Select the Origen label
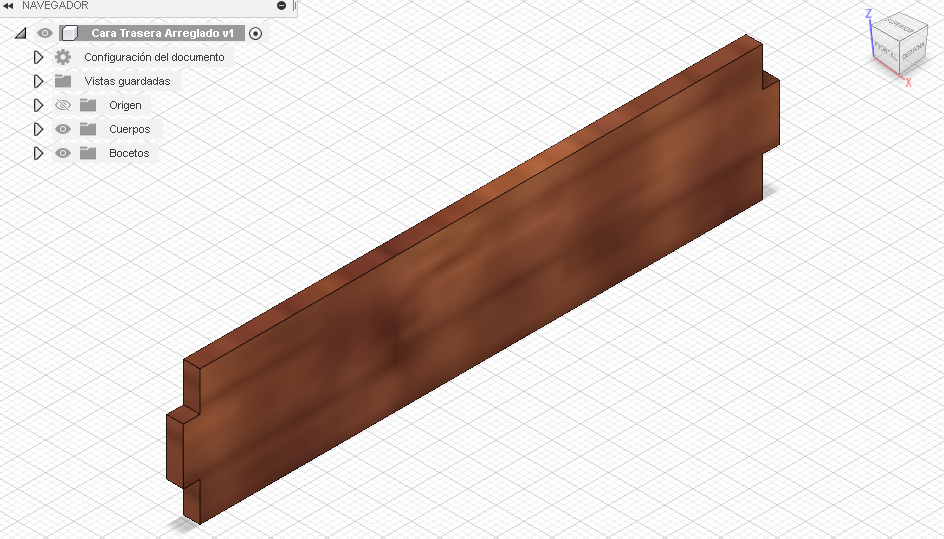The height and width of the screenshot is (539, 944). 125,105
